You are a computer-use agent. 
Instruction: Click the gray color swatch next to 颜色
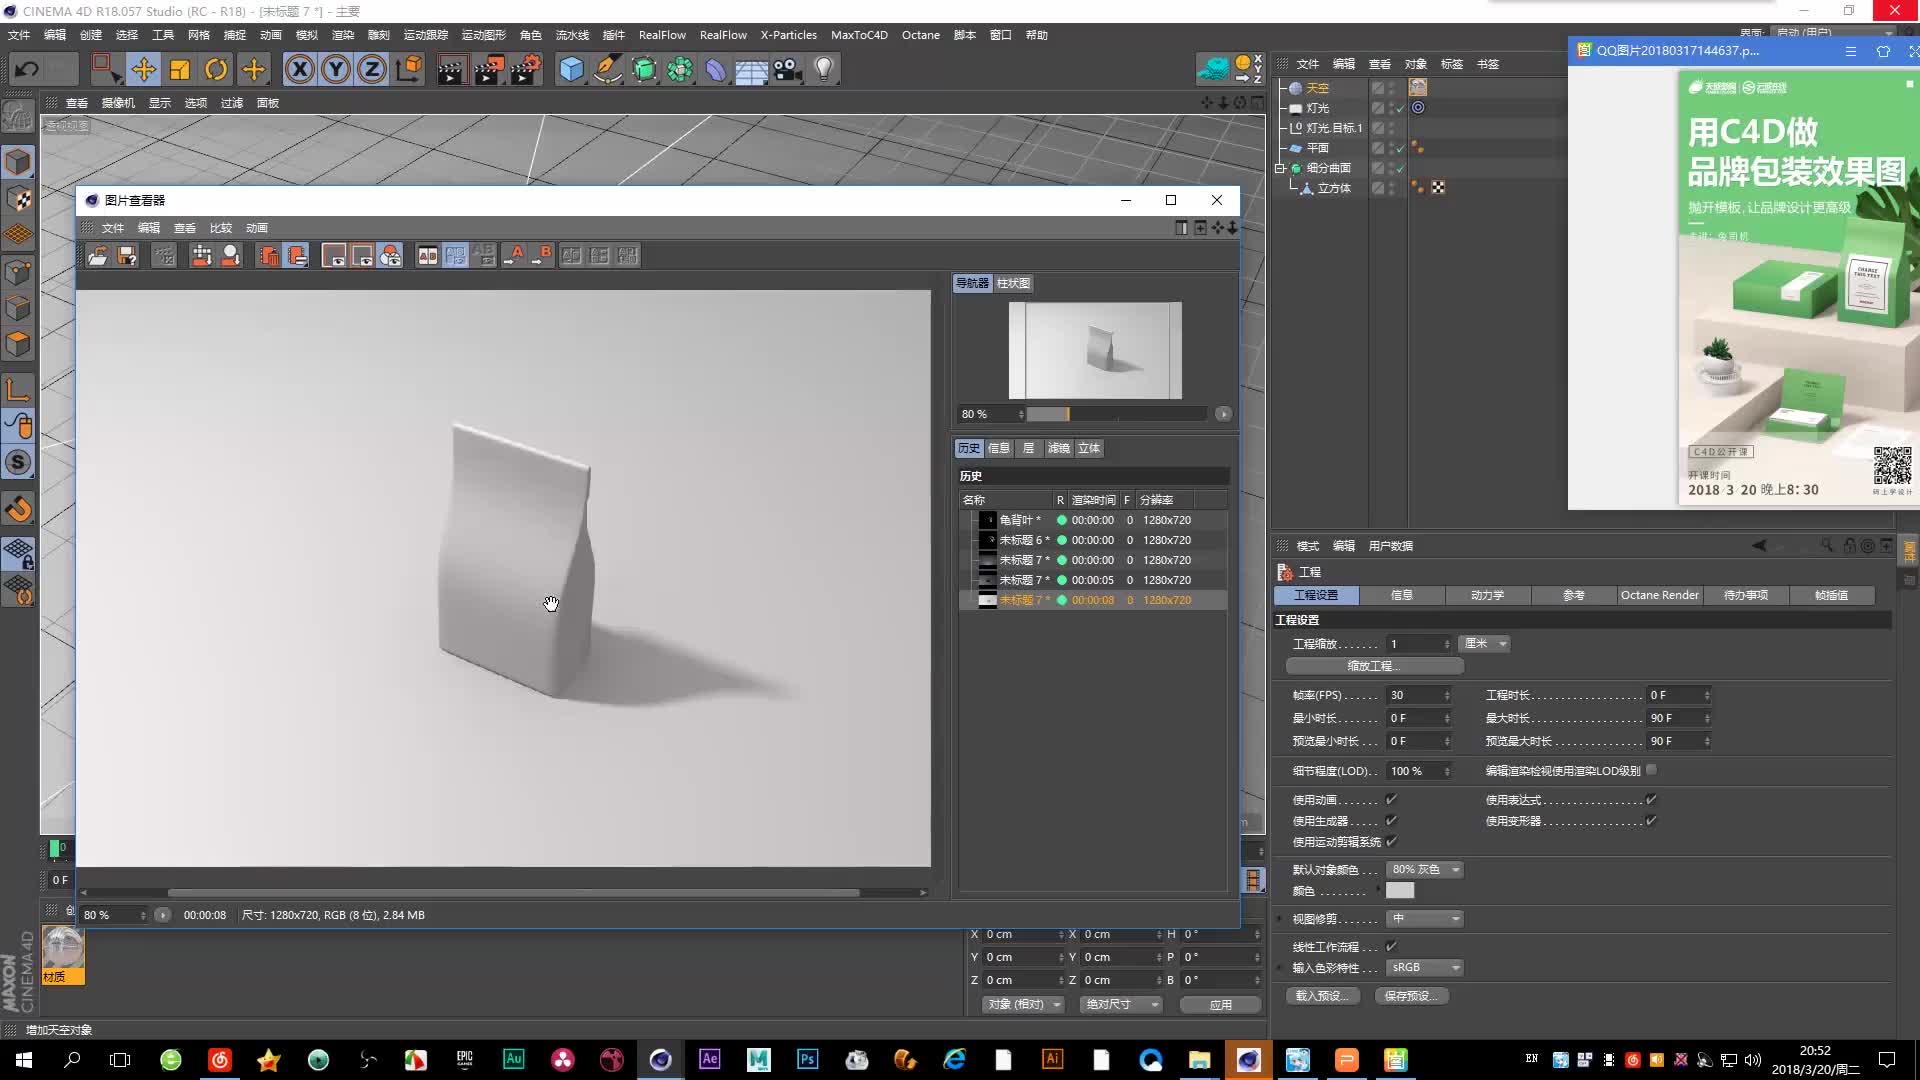tap(1400, 890)
